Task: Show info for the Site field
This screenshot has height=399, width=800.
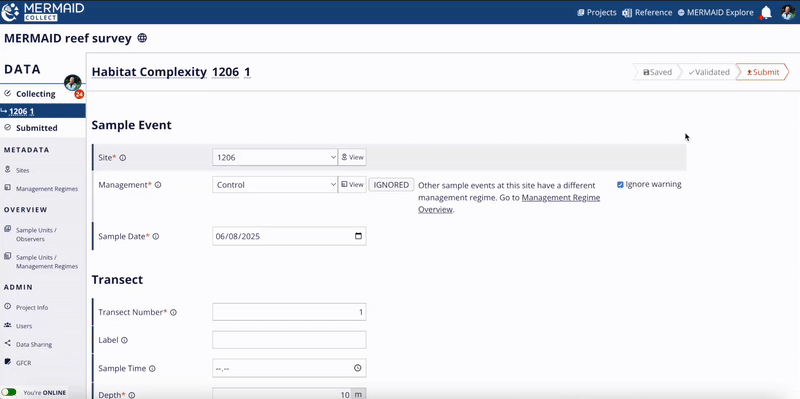Action: (122, 158)
